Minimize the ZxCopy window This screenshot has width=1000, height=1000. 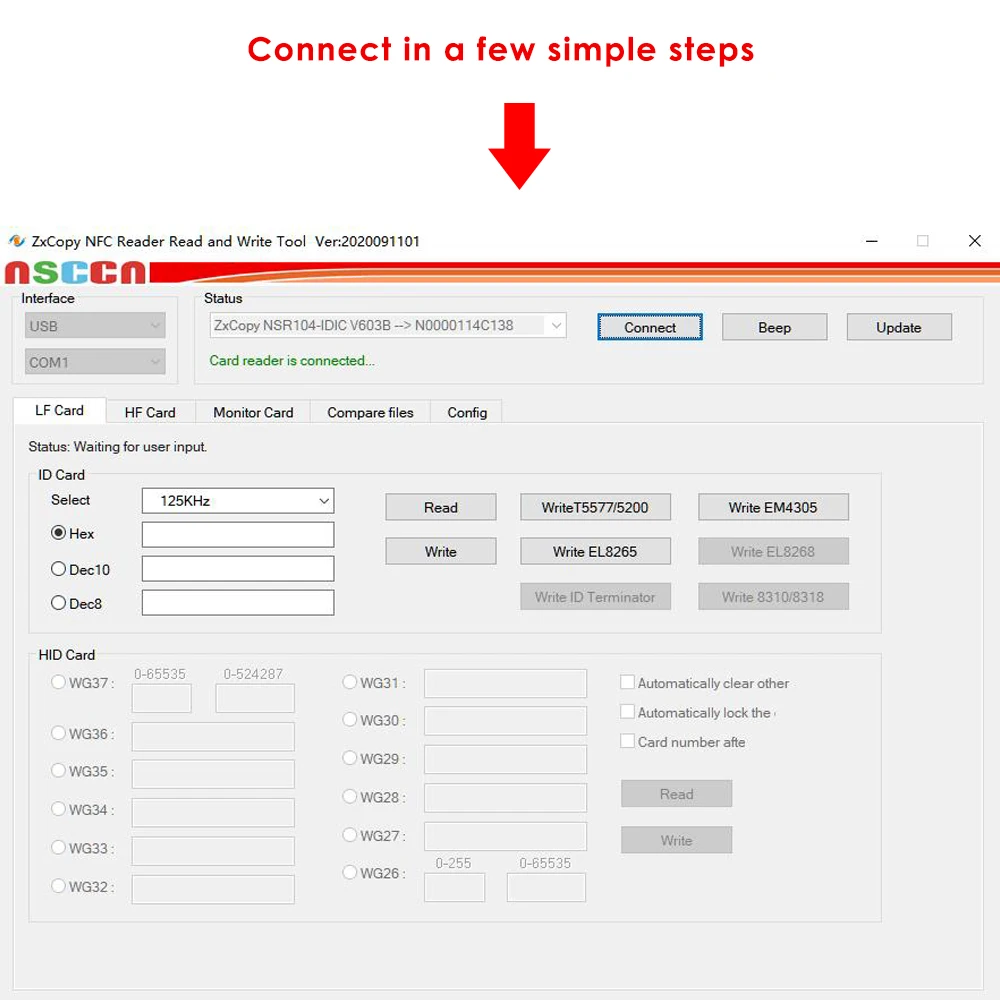pyautogui.click(x=872, y=241)
